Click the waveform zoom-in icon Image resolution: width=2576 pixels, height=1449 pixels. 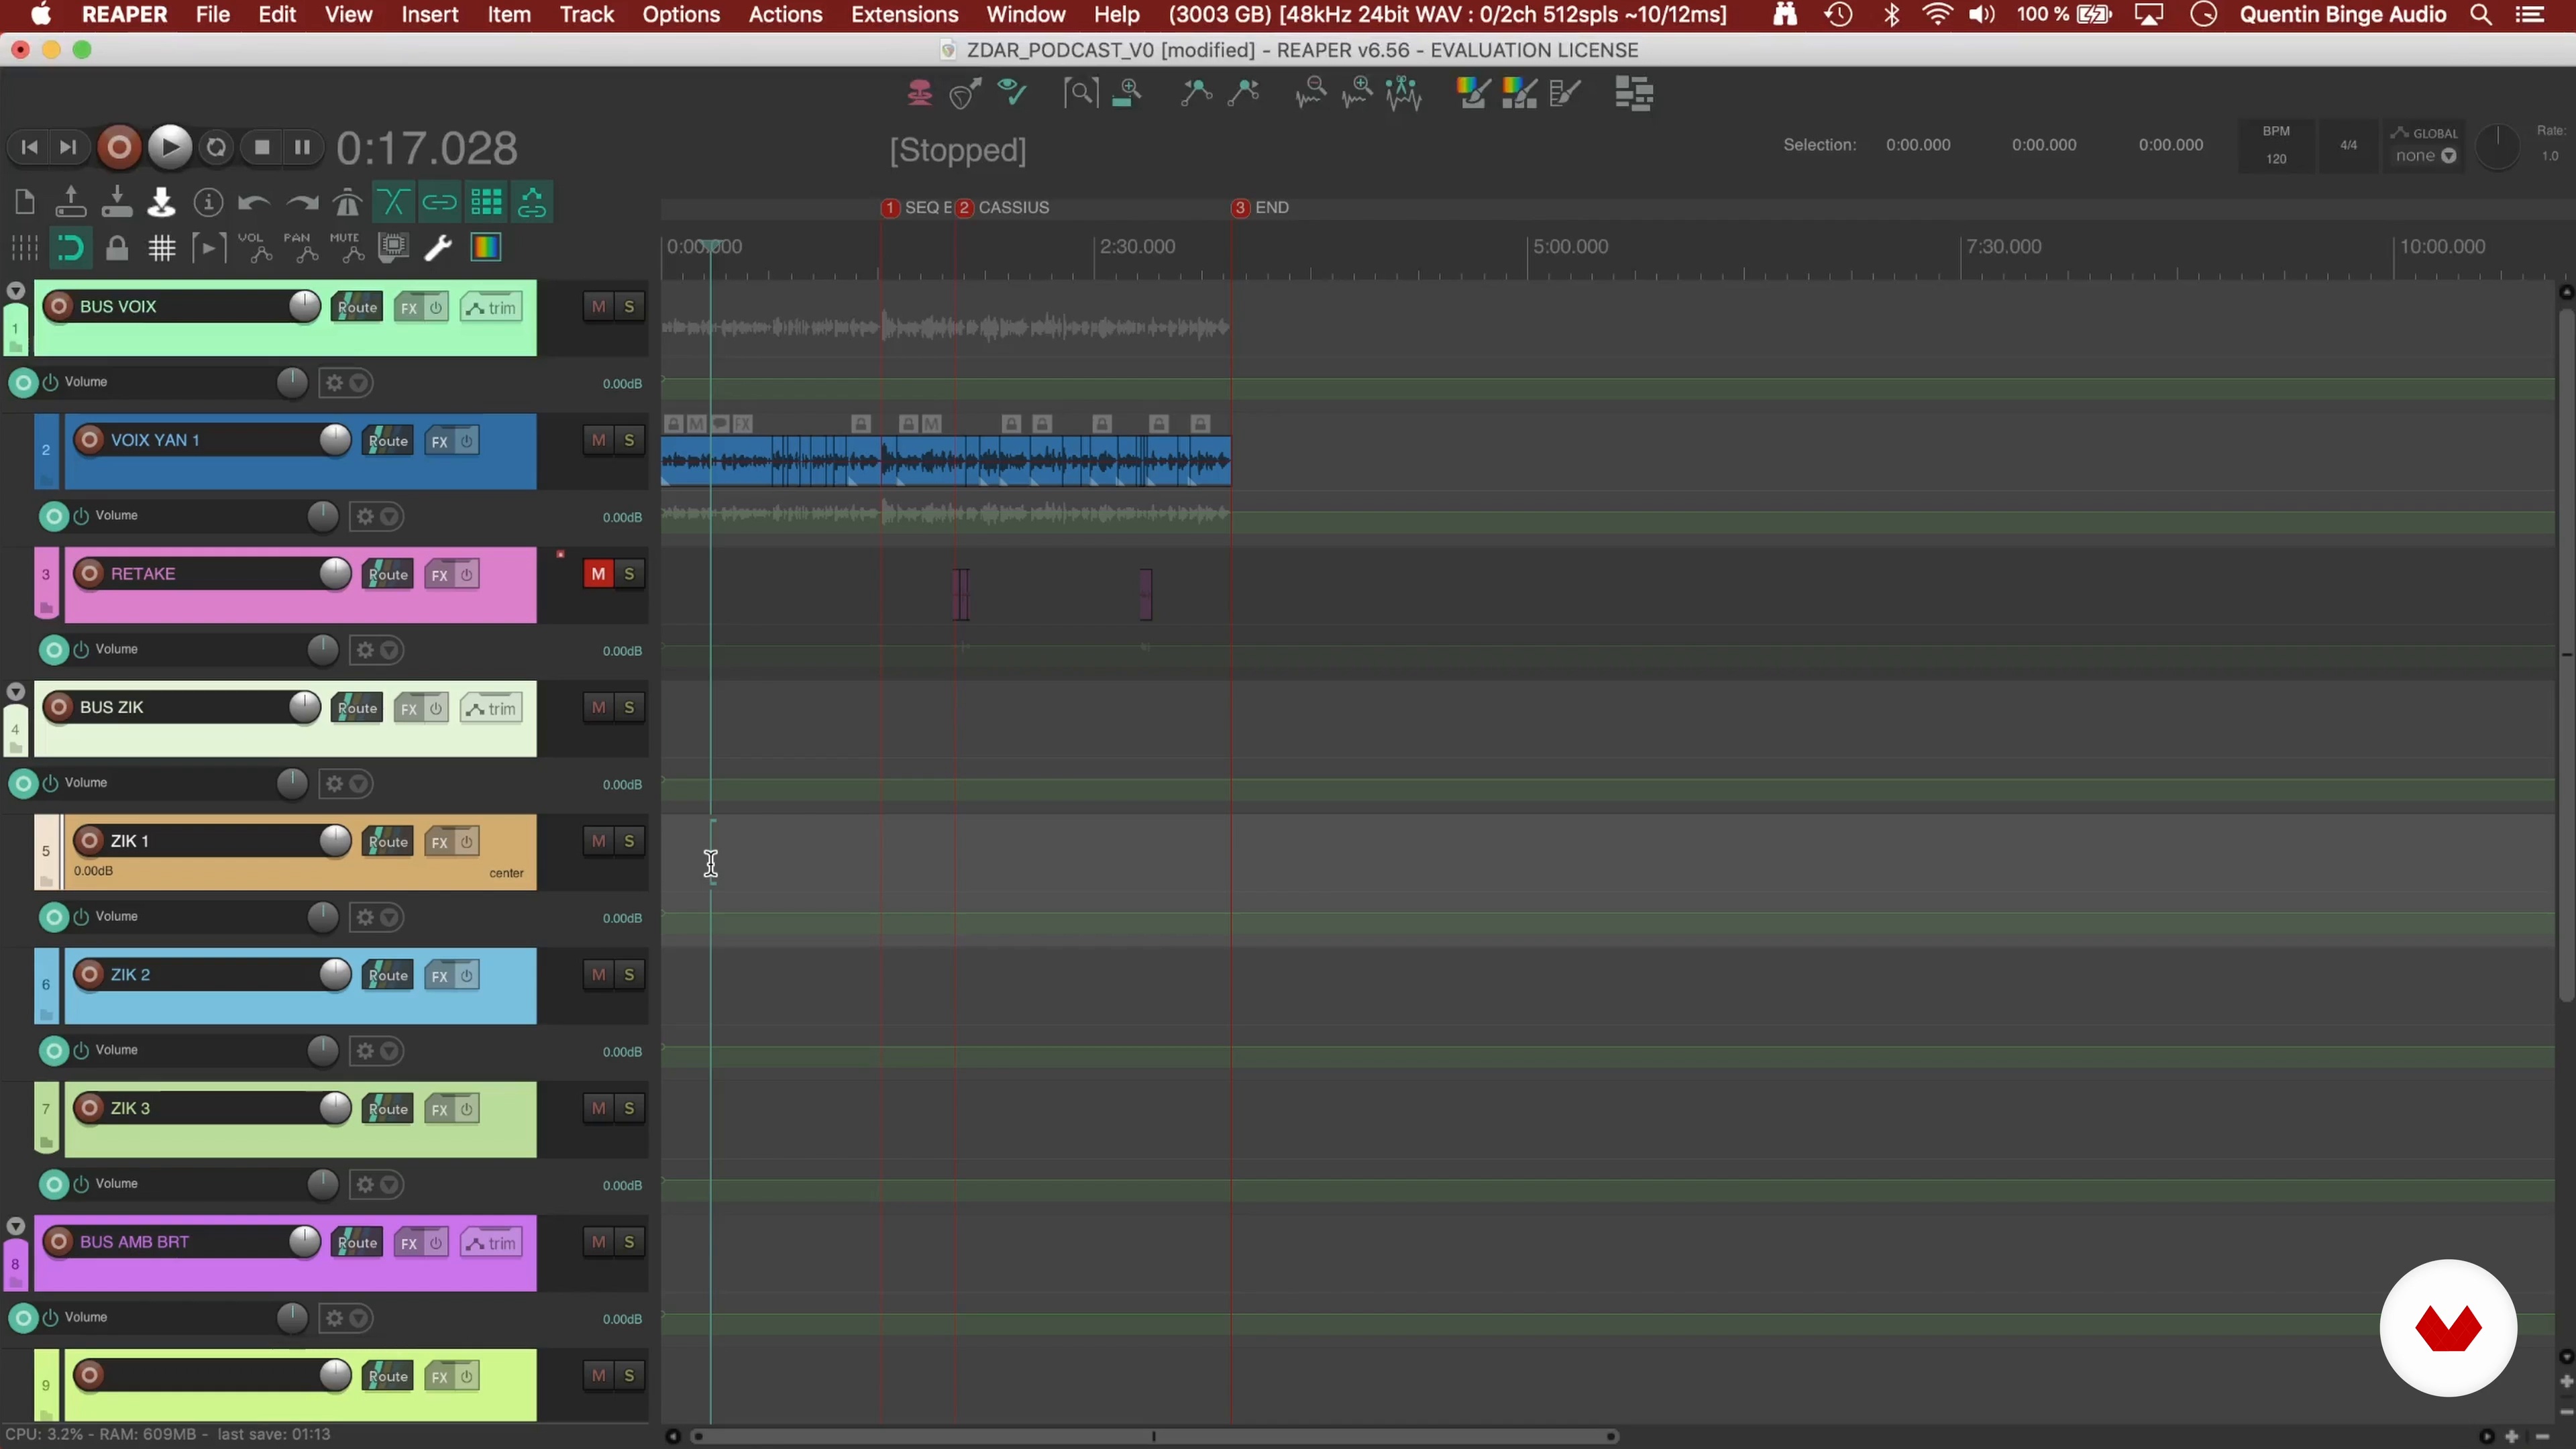coord(1358,94)
